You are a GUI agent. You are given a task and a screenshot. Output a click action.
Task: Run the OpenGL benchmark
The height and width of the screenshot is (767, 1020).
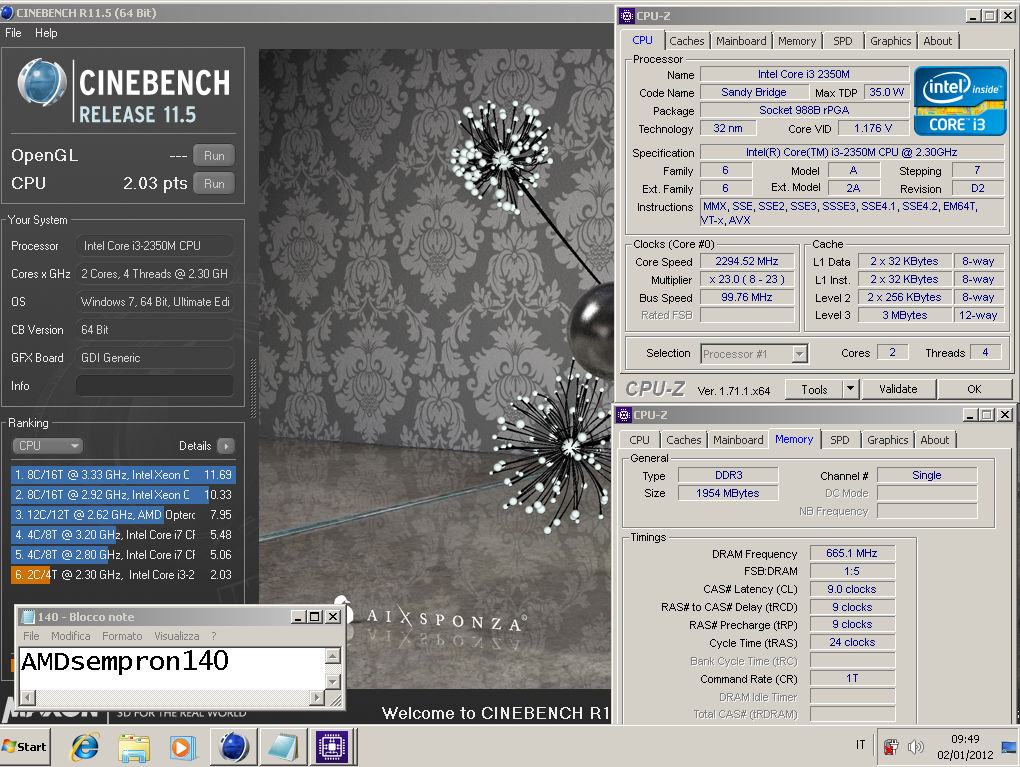tap(214, 156)
